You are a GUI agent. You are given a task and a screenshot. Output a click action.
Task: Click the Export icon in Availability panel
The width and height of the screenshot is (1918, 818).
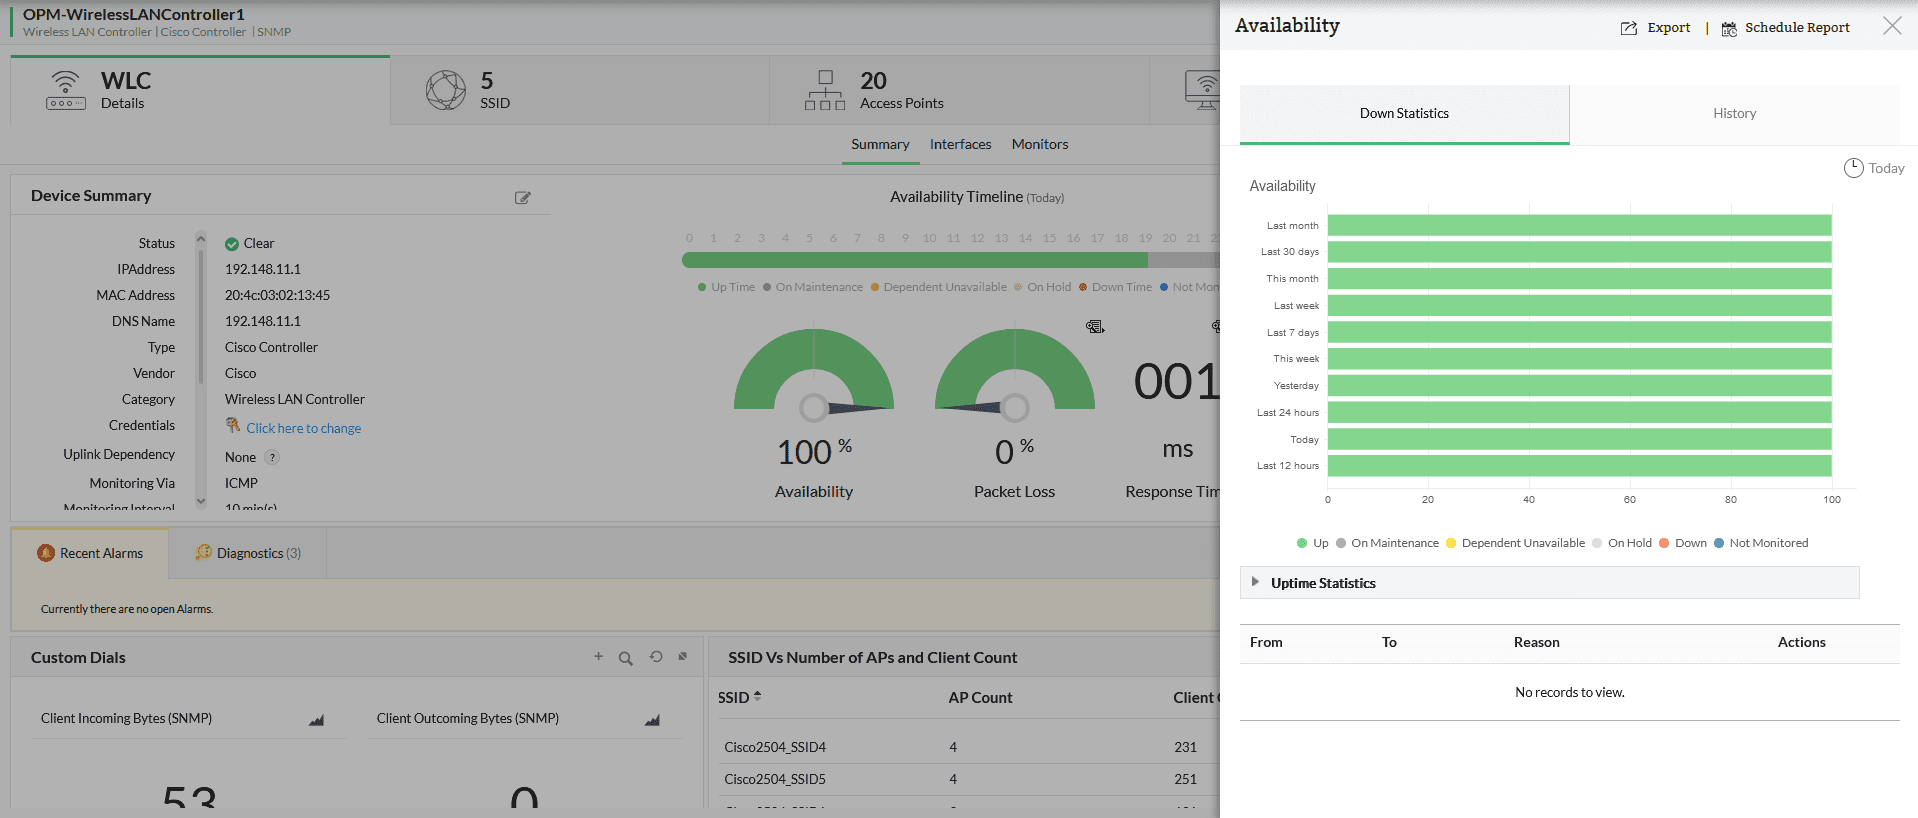[1629, 28]
